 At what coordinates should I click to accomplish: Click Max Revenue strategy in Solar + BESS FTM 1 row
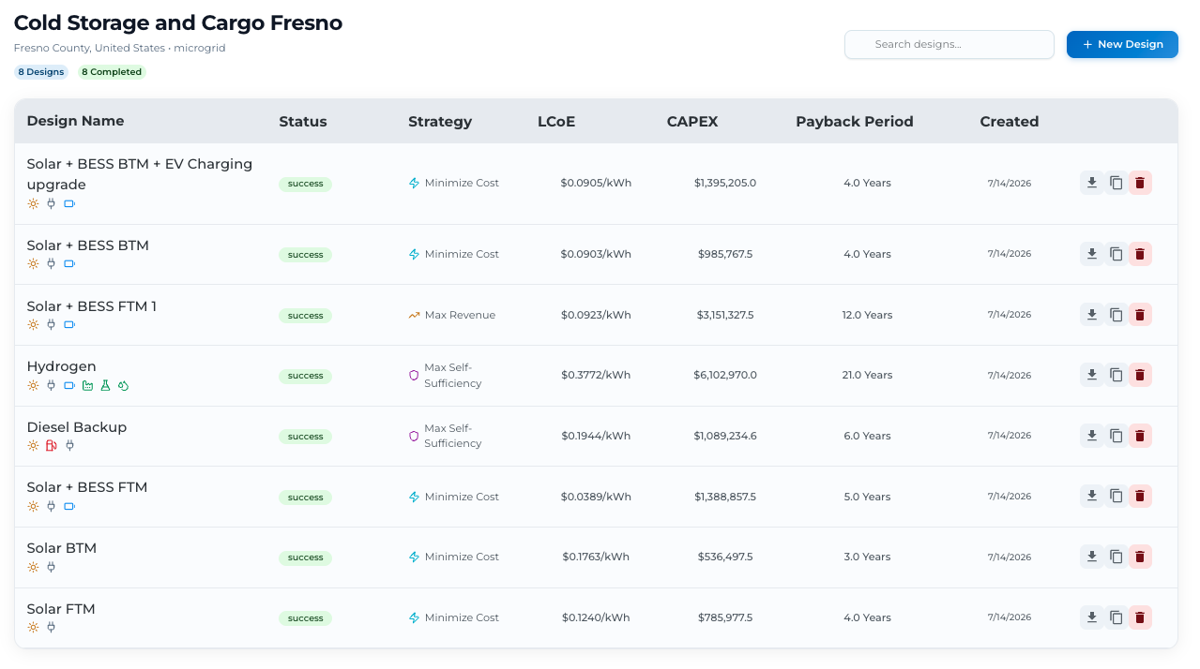point(452,315)
